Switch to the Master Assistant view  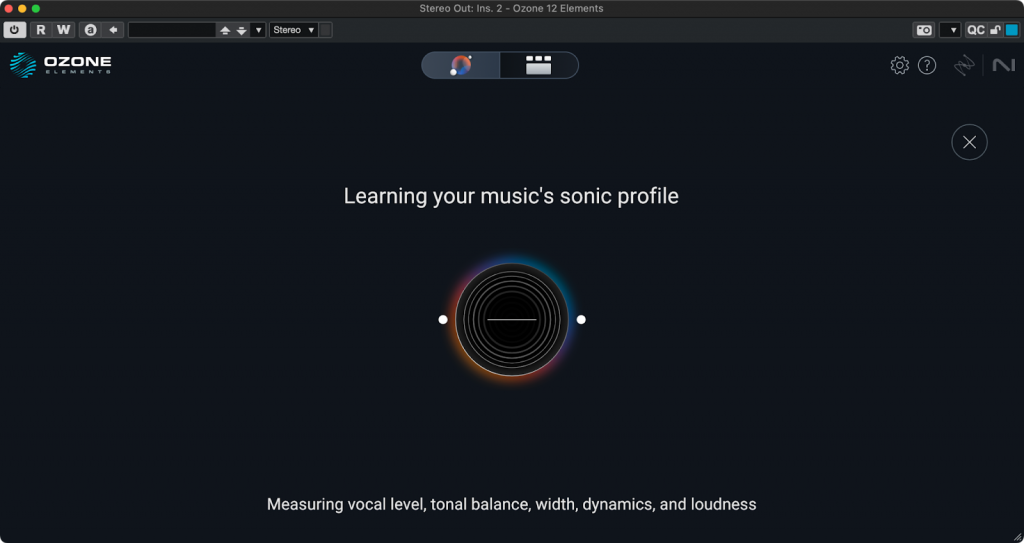(x=461, y=66)
